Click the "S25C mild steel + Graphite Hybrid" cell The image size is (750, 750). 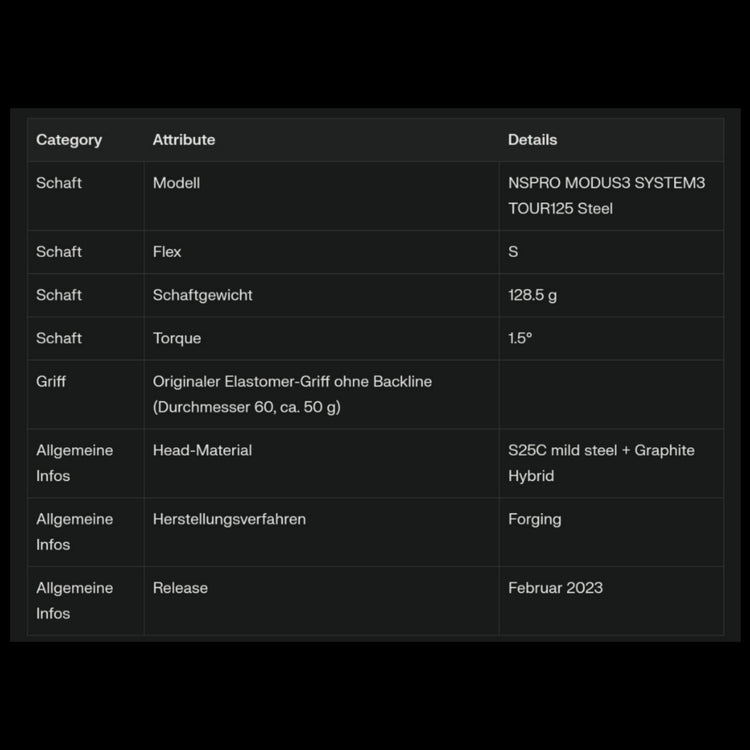click(601, 463)
